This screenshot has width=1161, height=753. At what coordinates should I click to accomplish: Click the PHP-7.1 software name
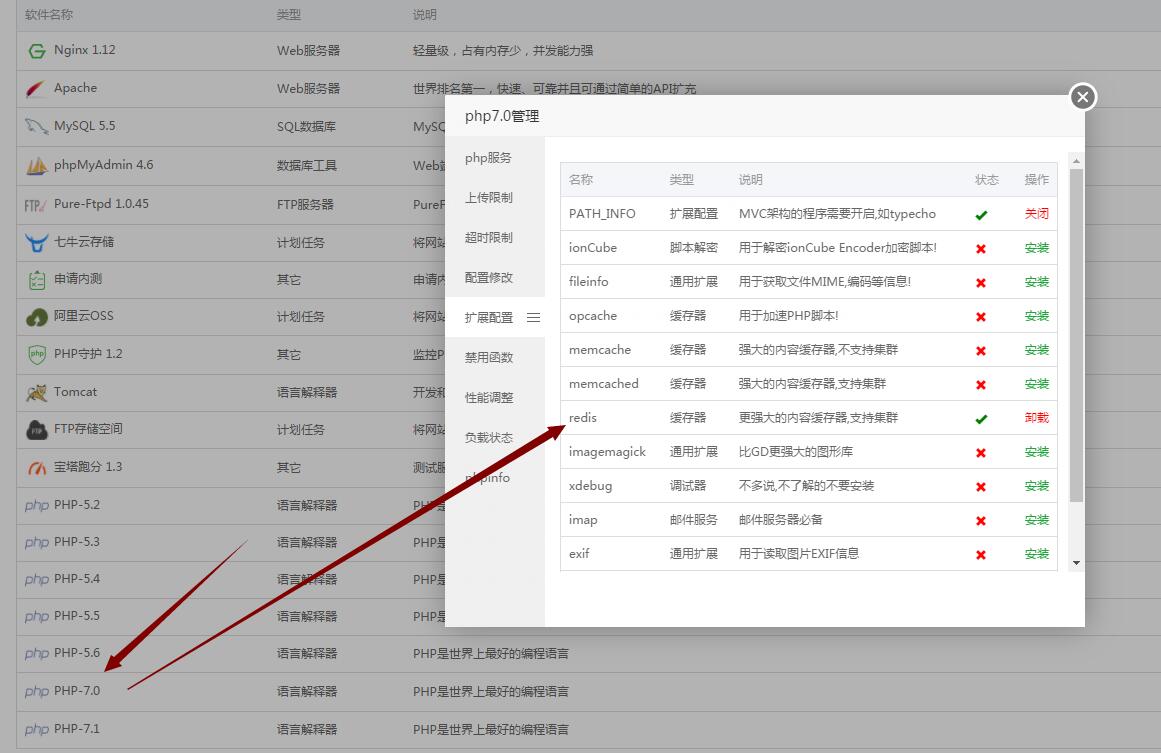(77, 729)
